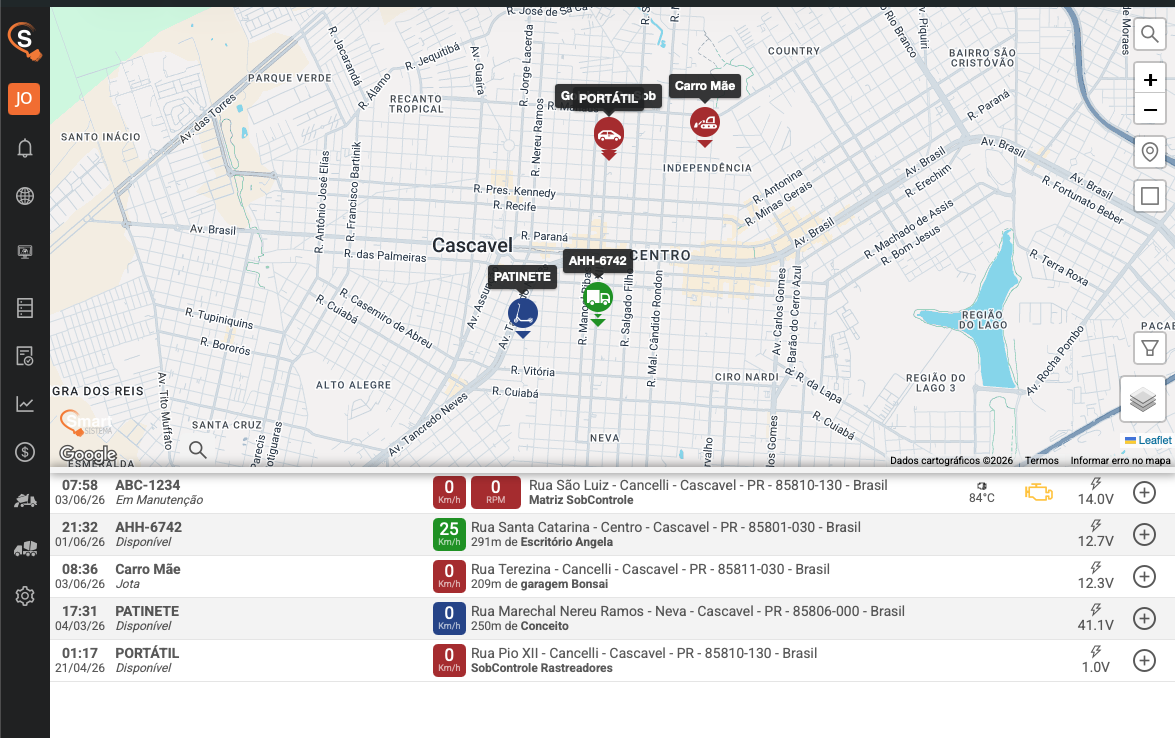1175x738 pixels.
Task: Open the globe map view in sidebar
Action: (x=25, y=196)
